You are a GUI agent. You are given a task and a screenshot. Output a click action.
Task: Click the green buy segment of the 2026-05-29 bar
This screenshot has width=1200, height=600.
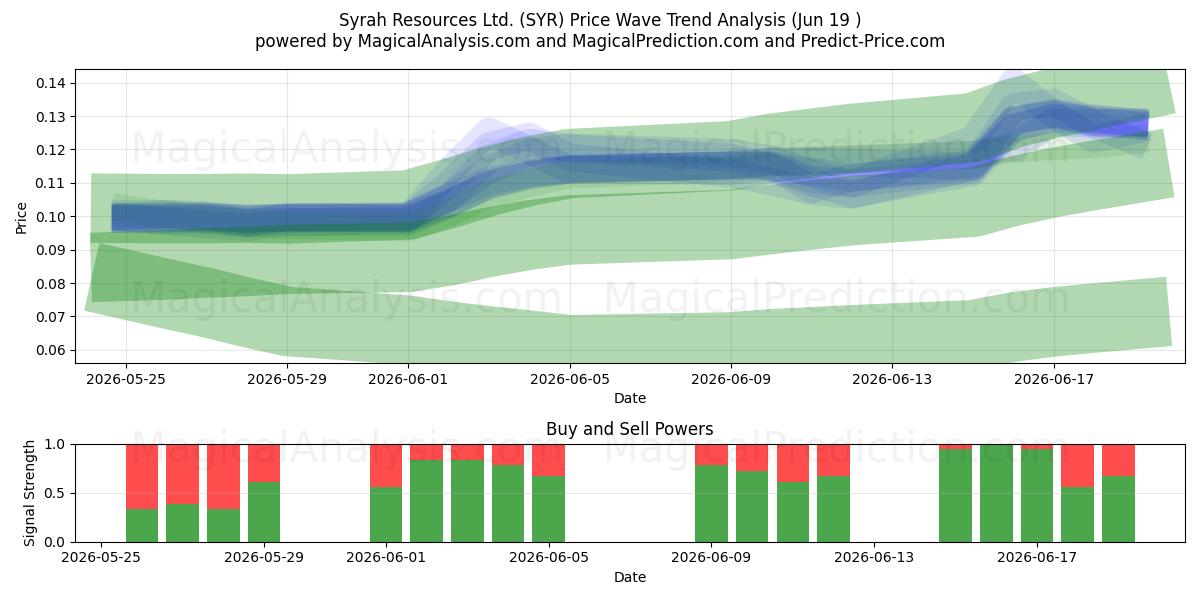click(x=264, y=512)
